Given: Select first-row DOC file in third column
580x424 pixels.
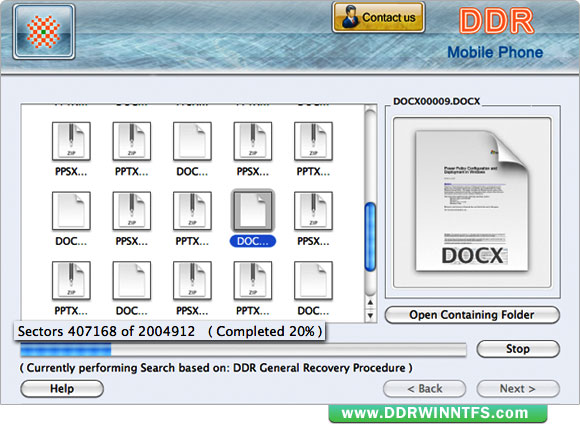Looking at the screenshot, I should (192, 141).
